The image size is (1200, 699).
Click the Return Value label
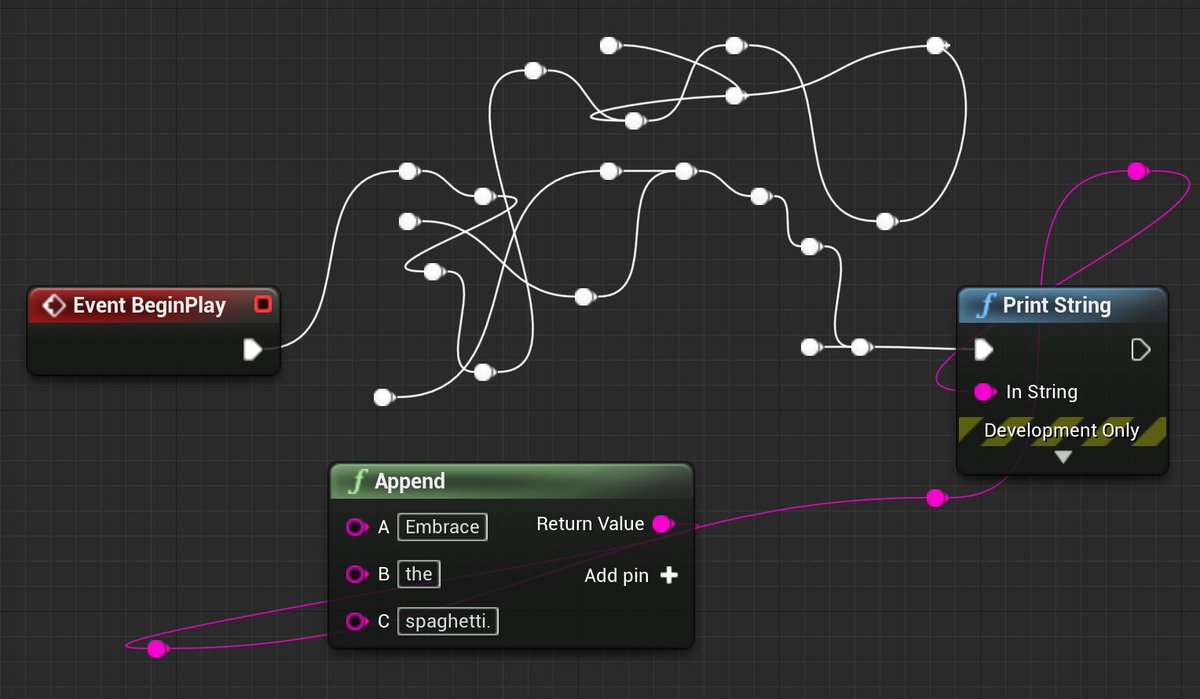point(590,524)
